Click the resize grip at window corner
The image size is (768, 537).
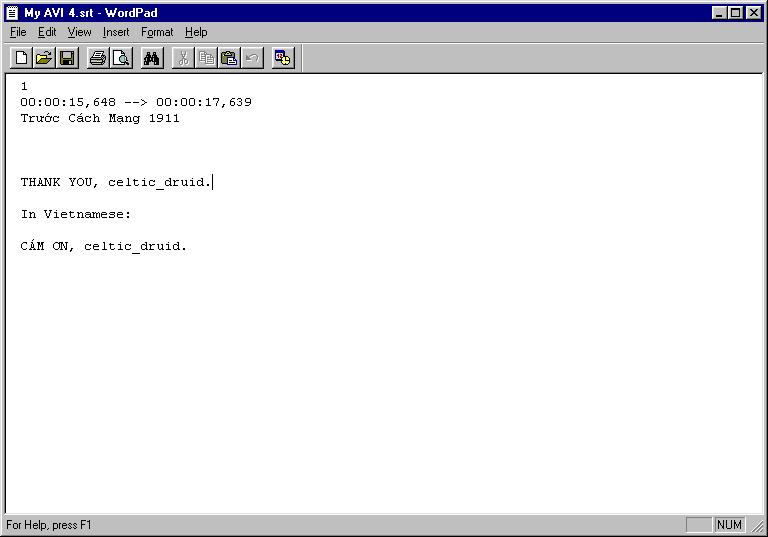pyautogui.click(x=758, y=526)
